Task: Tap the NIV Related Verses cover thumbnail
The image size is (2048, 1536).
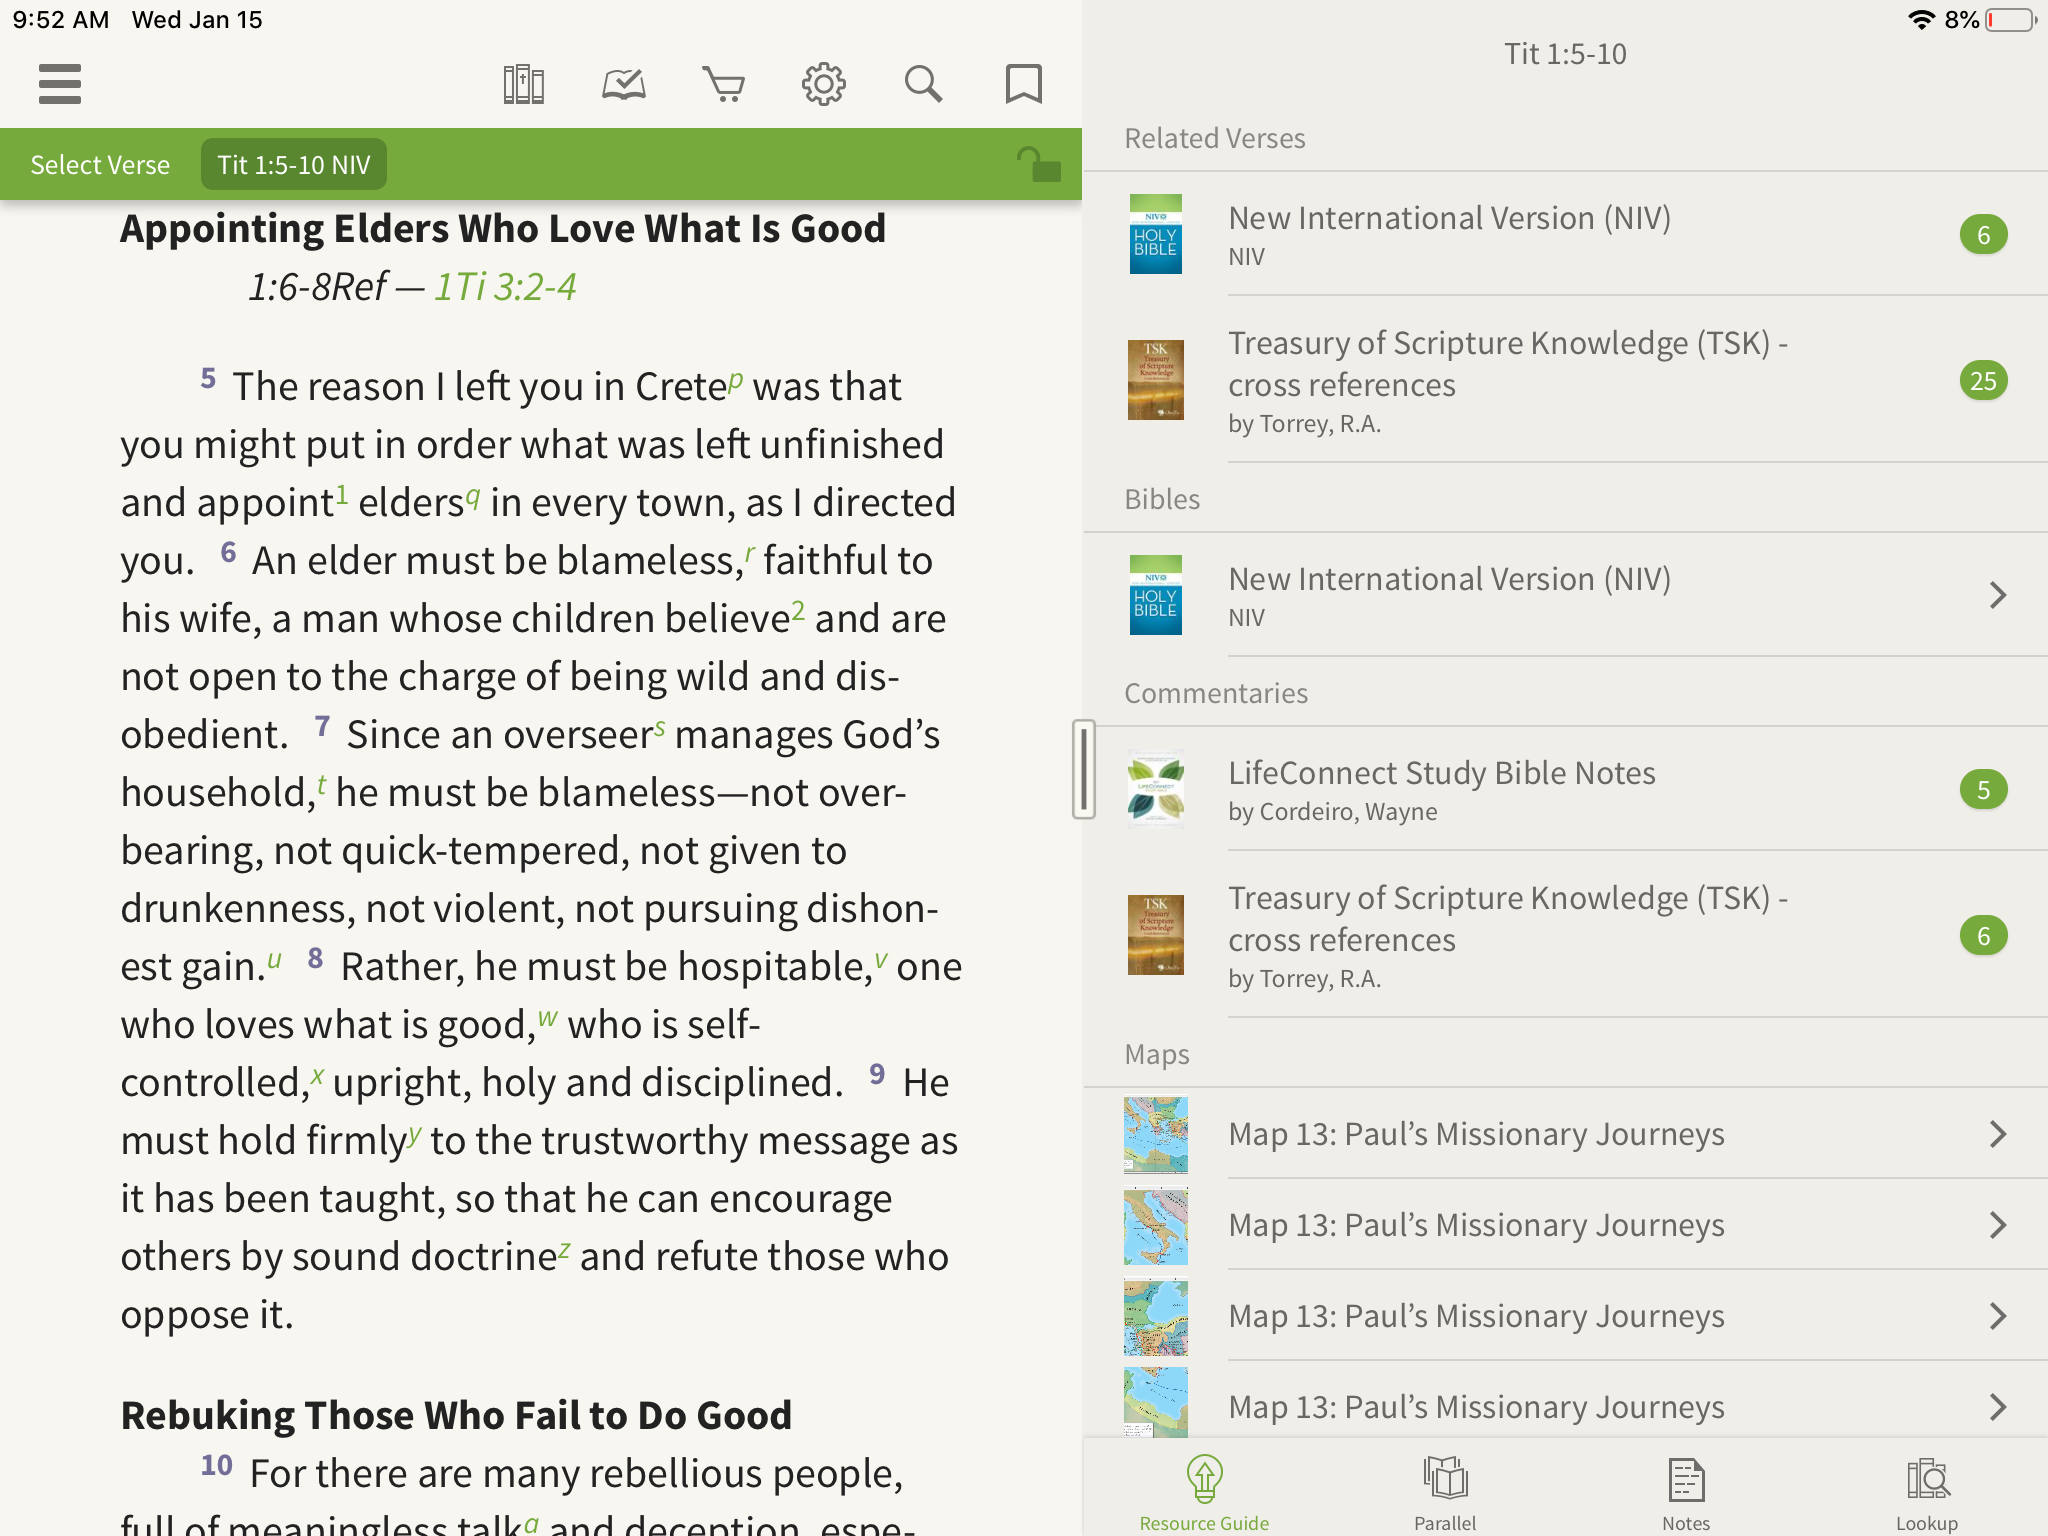Action: (1155, 234)
